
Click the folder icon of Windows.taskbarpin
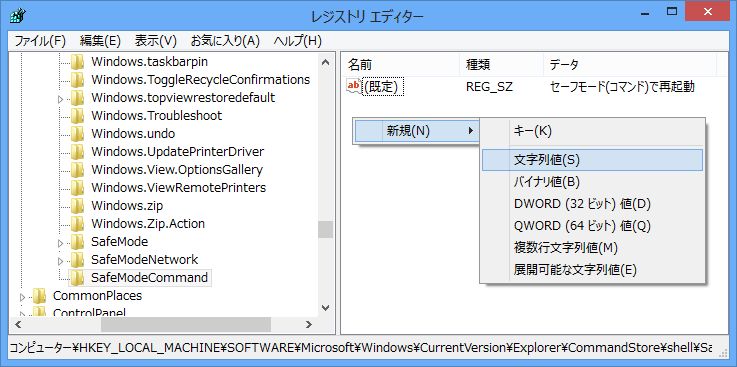(77, 62)
